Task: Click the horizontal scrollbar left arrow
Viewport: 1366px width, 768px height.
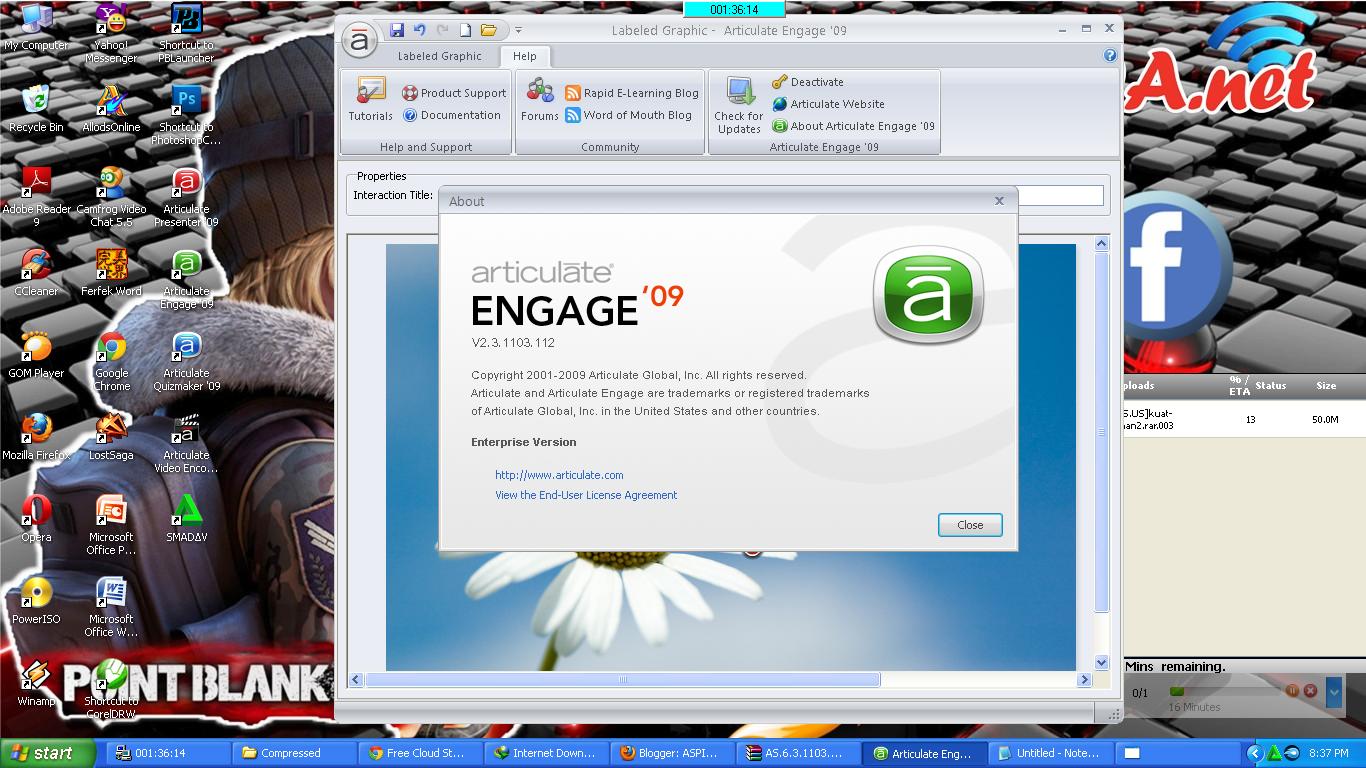Action: point(356,680)
